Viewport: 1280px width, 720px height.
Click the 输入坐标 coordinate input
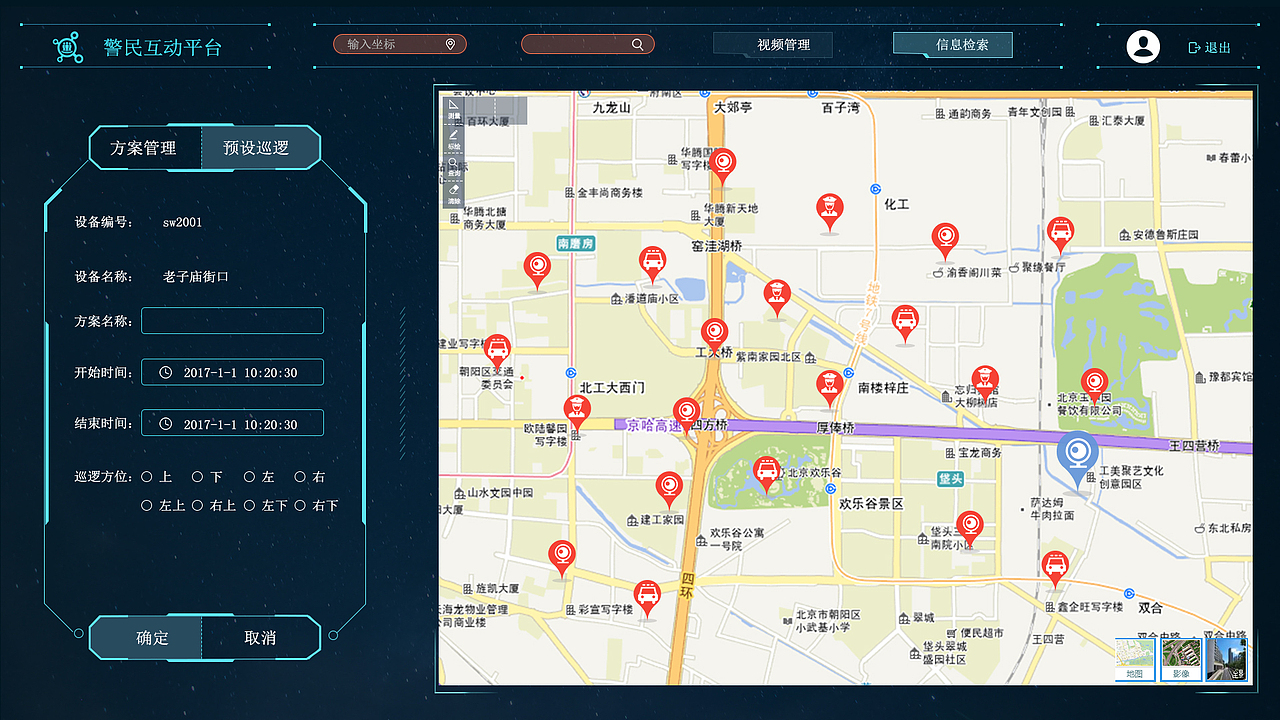click(399, 44)
